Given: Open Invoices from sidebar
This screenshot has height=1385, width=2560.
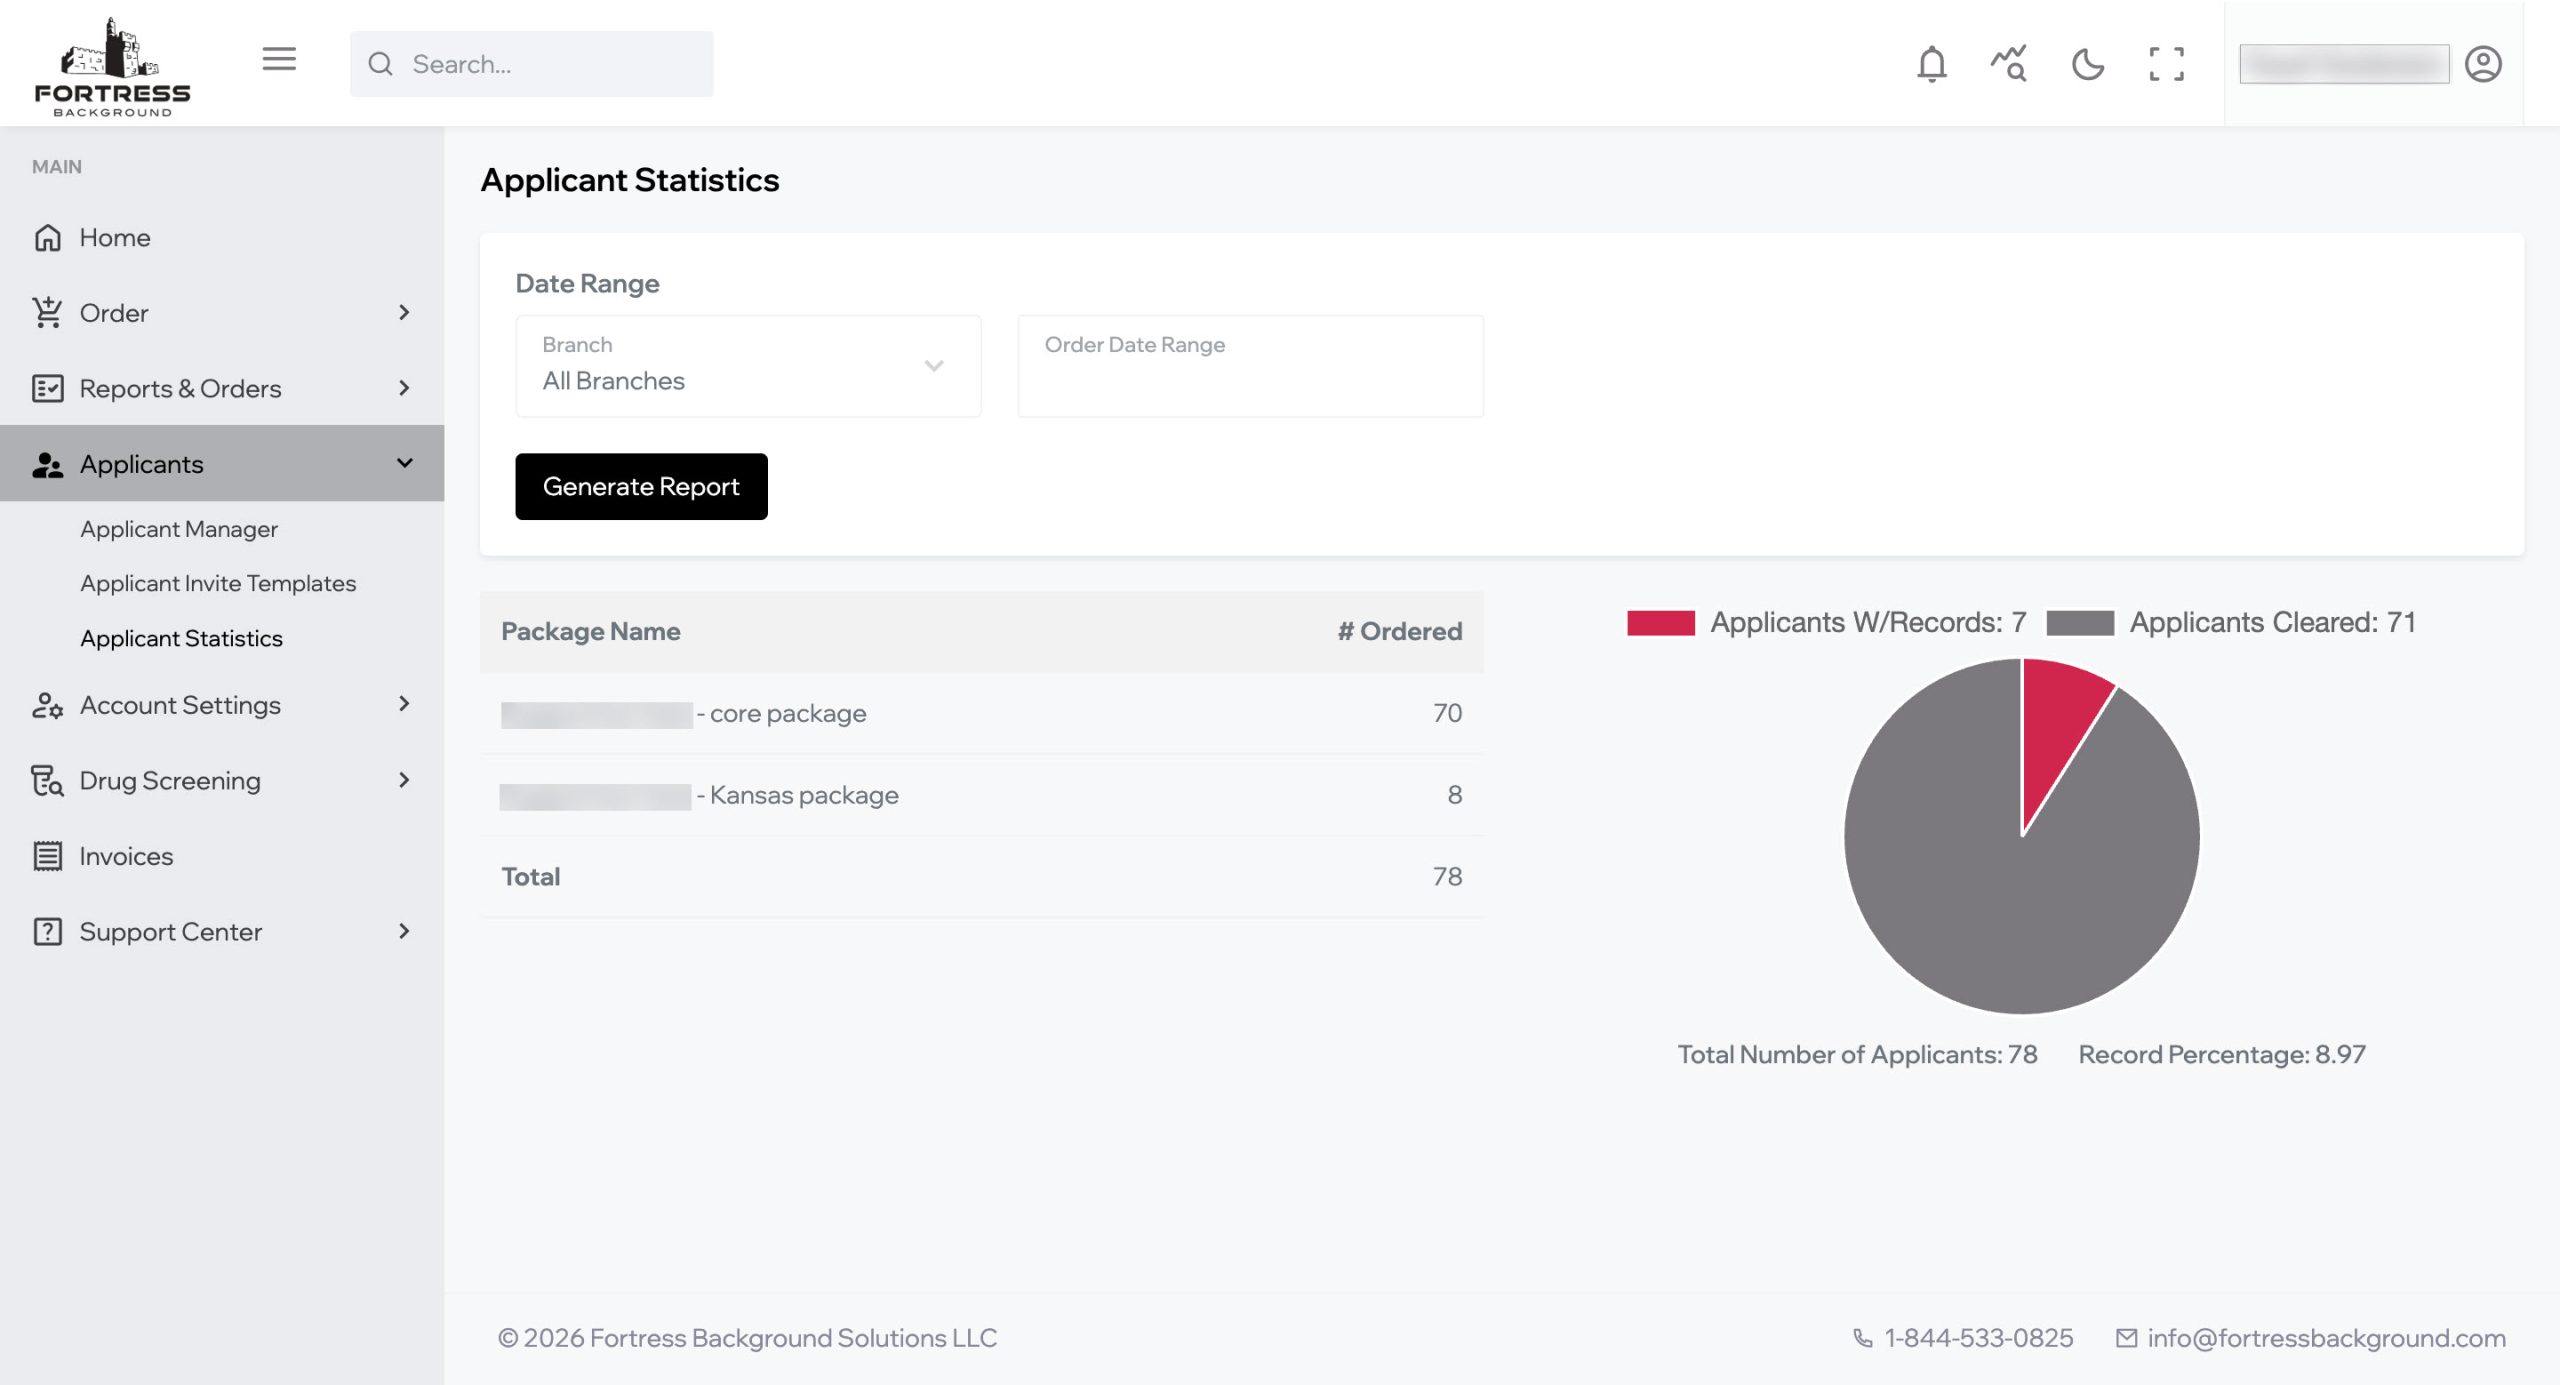Looking at the screenshot, I should (126, 856).
